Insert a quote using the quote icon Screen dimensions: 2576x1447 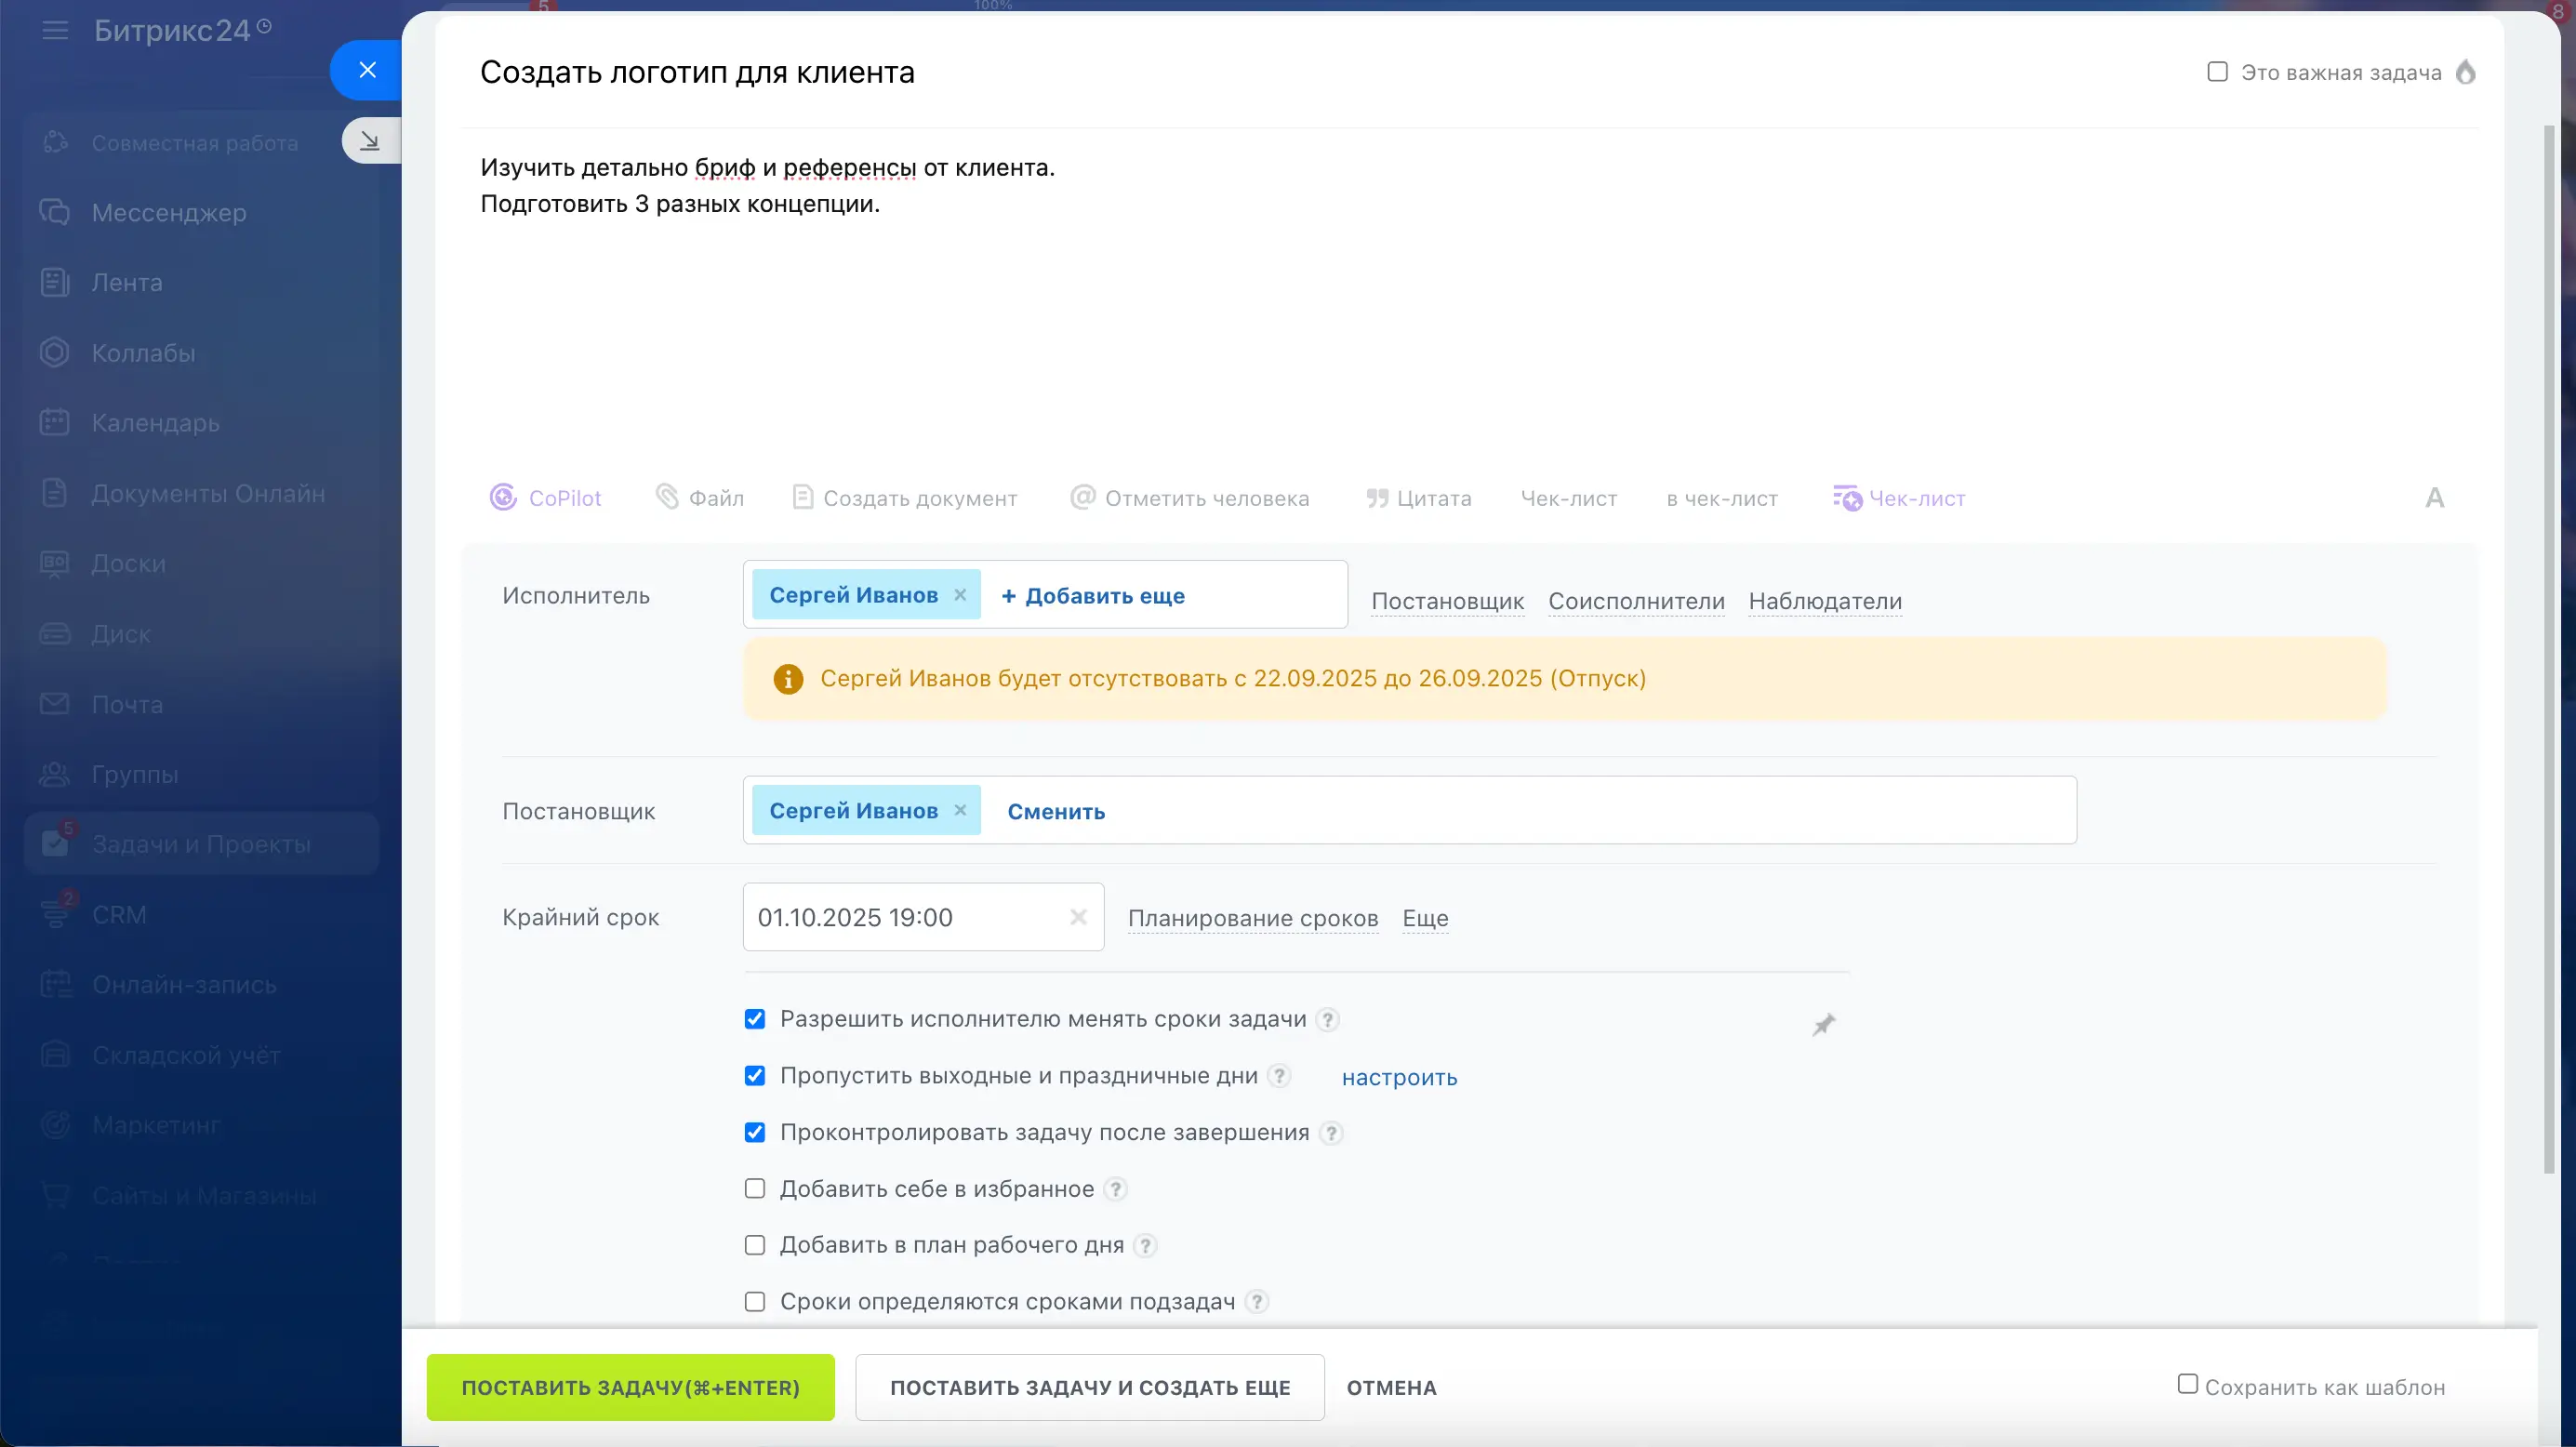coord(1377,498)
